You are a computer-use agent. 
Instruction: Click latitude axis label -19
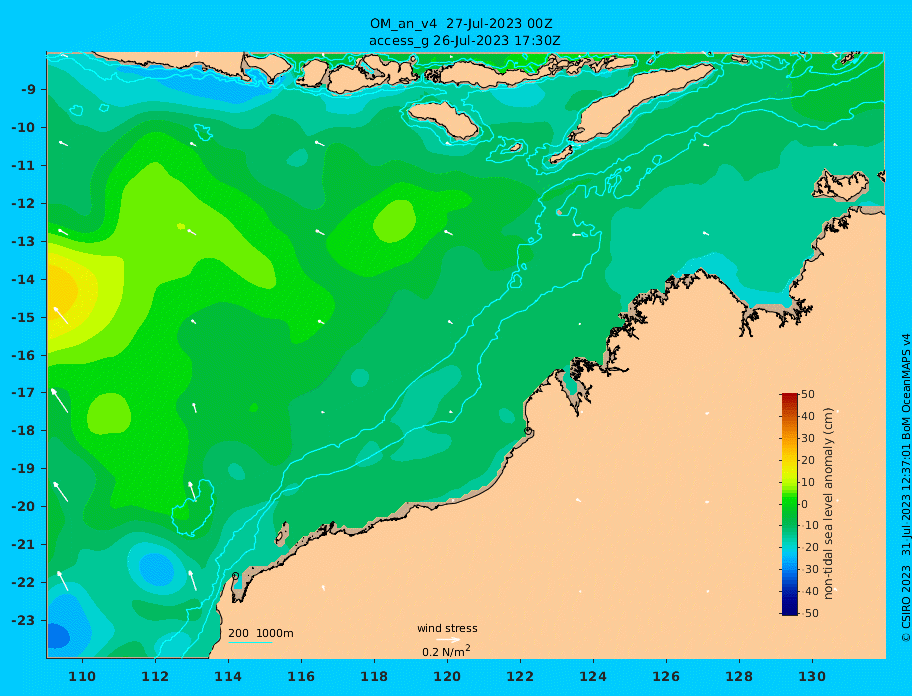23,468
